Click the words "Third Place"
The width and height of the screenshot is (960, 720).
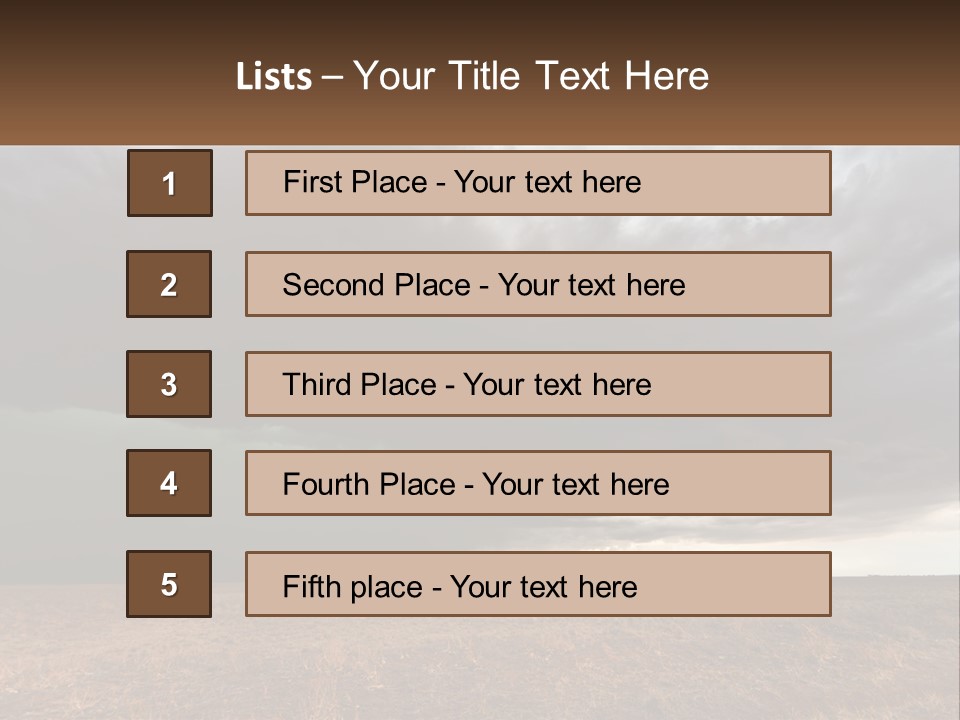click(359, 385)
